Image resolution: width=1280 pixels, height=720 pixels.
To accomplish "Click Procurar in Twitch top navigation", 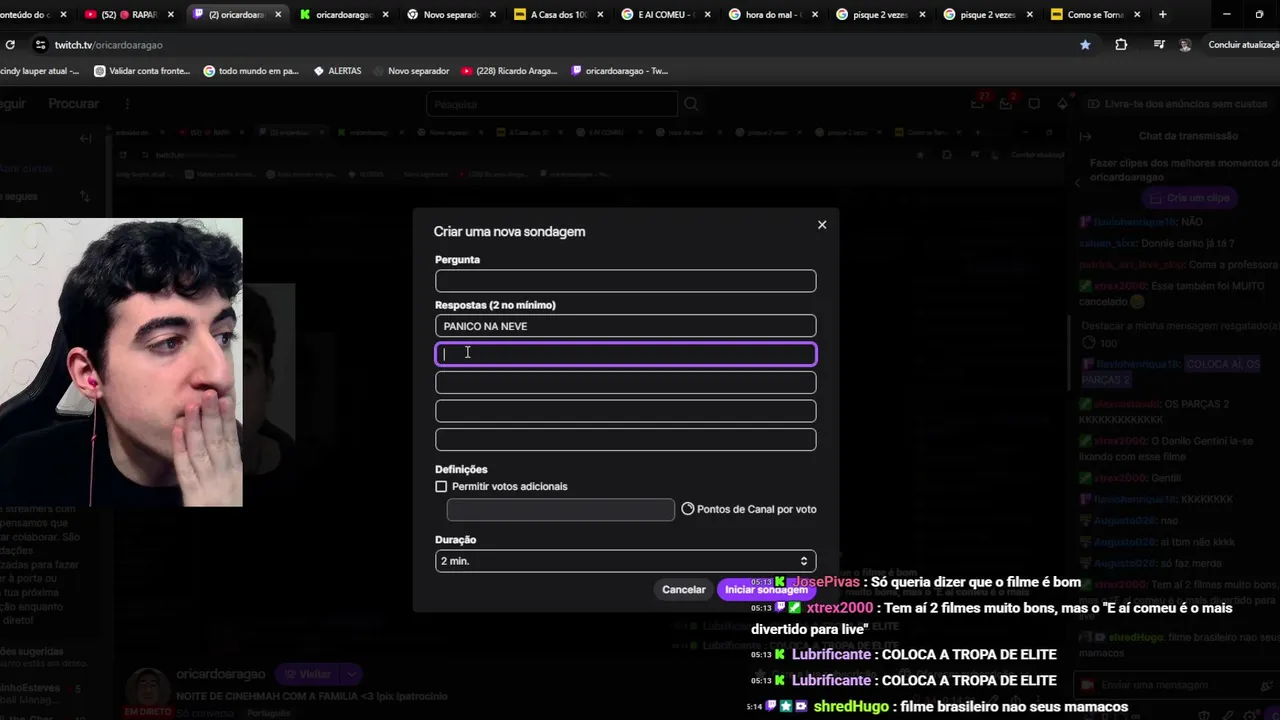I will [74, 104].
